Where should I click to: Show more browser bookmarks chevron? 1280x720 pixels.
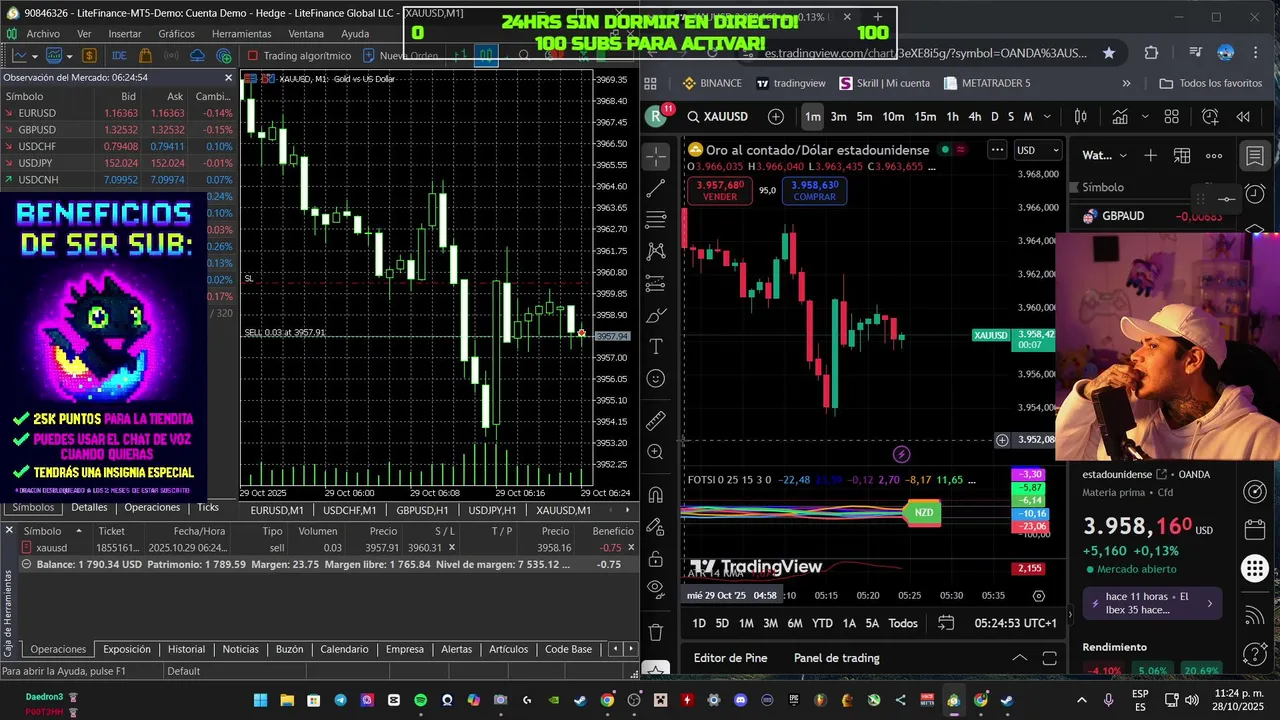click(1126, 83)
